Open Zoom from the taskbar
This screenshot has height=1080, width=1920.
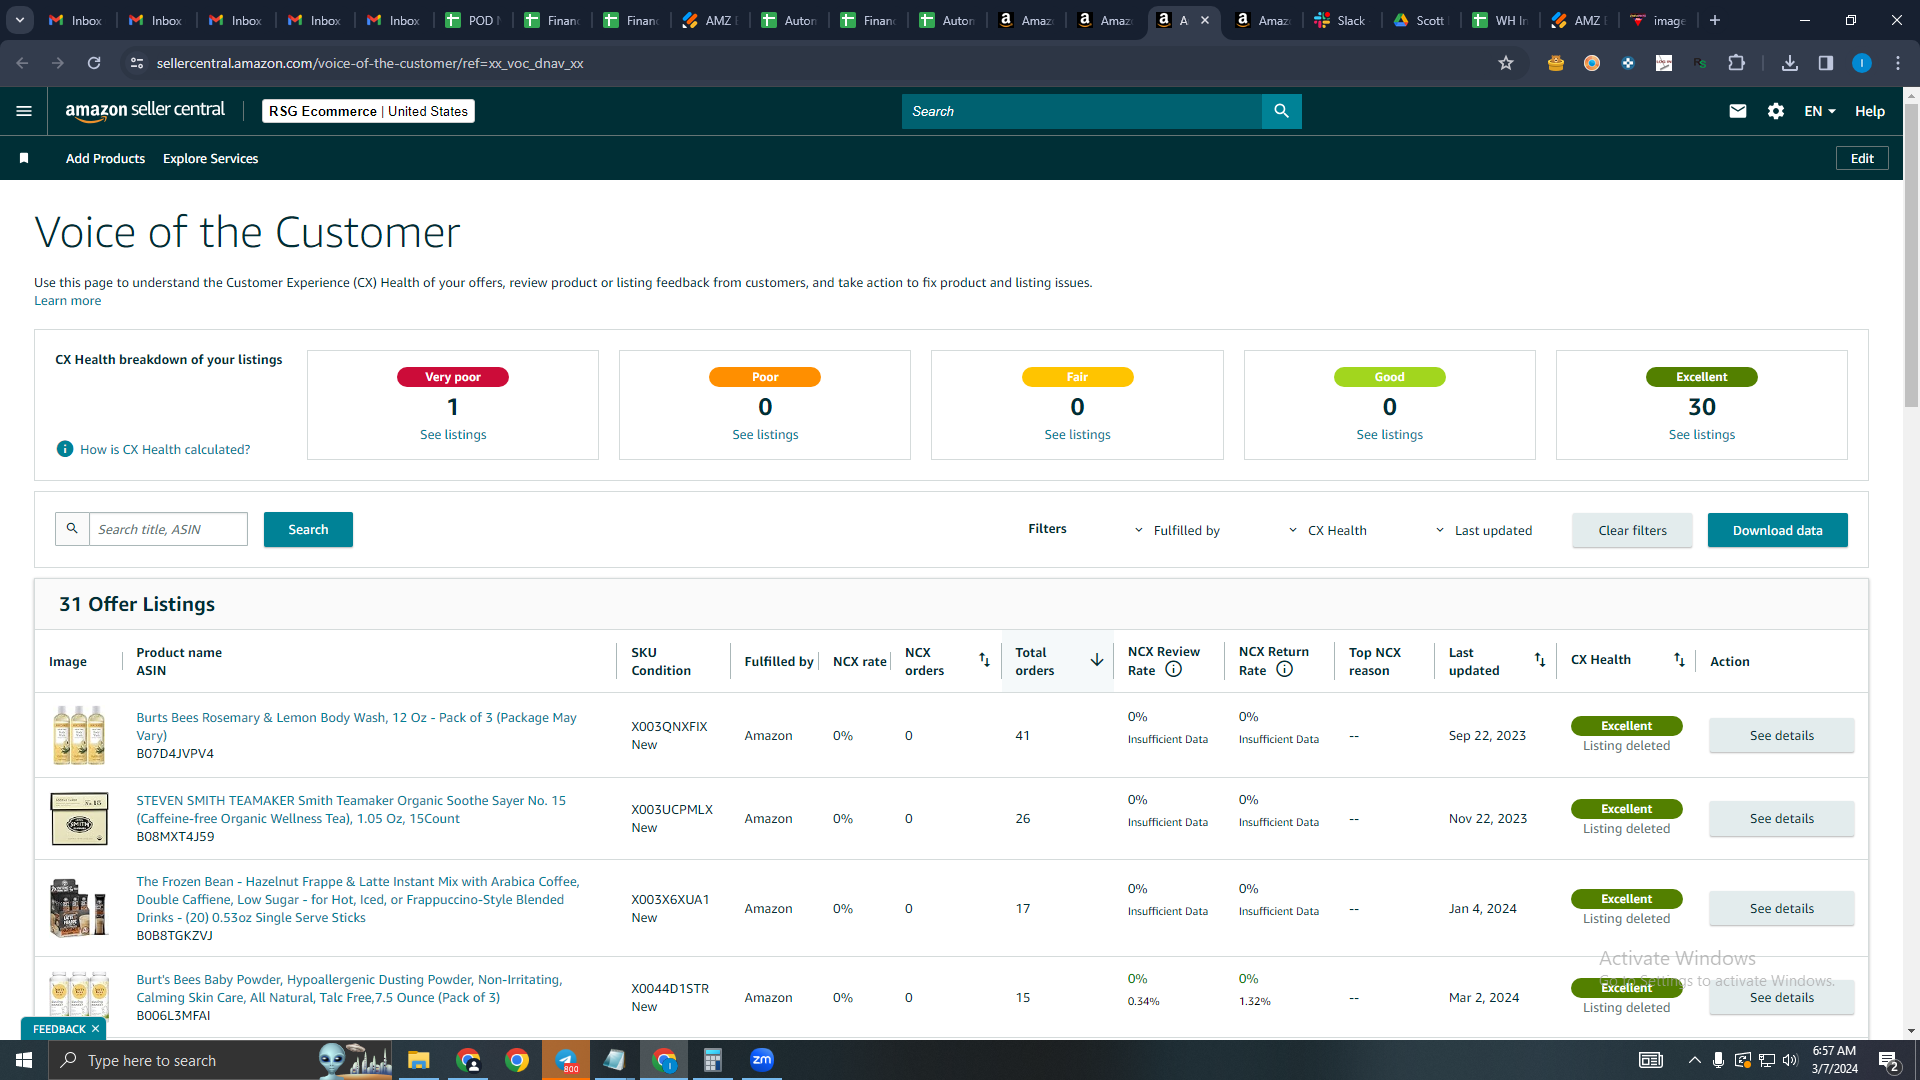click(x=762, y=1060)
